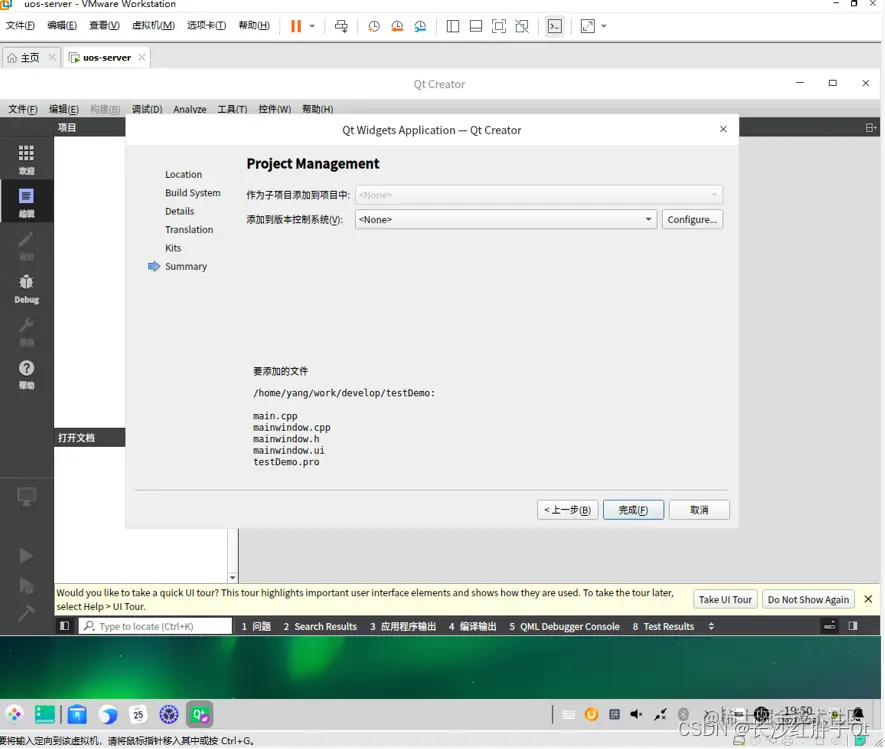Screen dimensions: 885x749
Task: Dismiss the UI tour info bar
Action: [868, 599]
